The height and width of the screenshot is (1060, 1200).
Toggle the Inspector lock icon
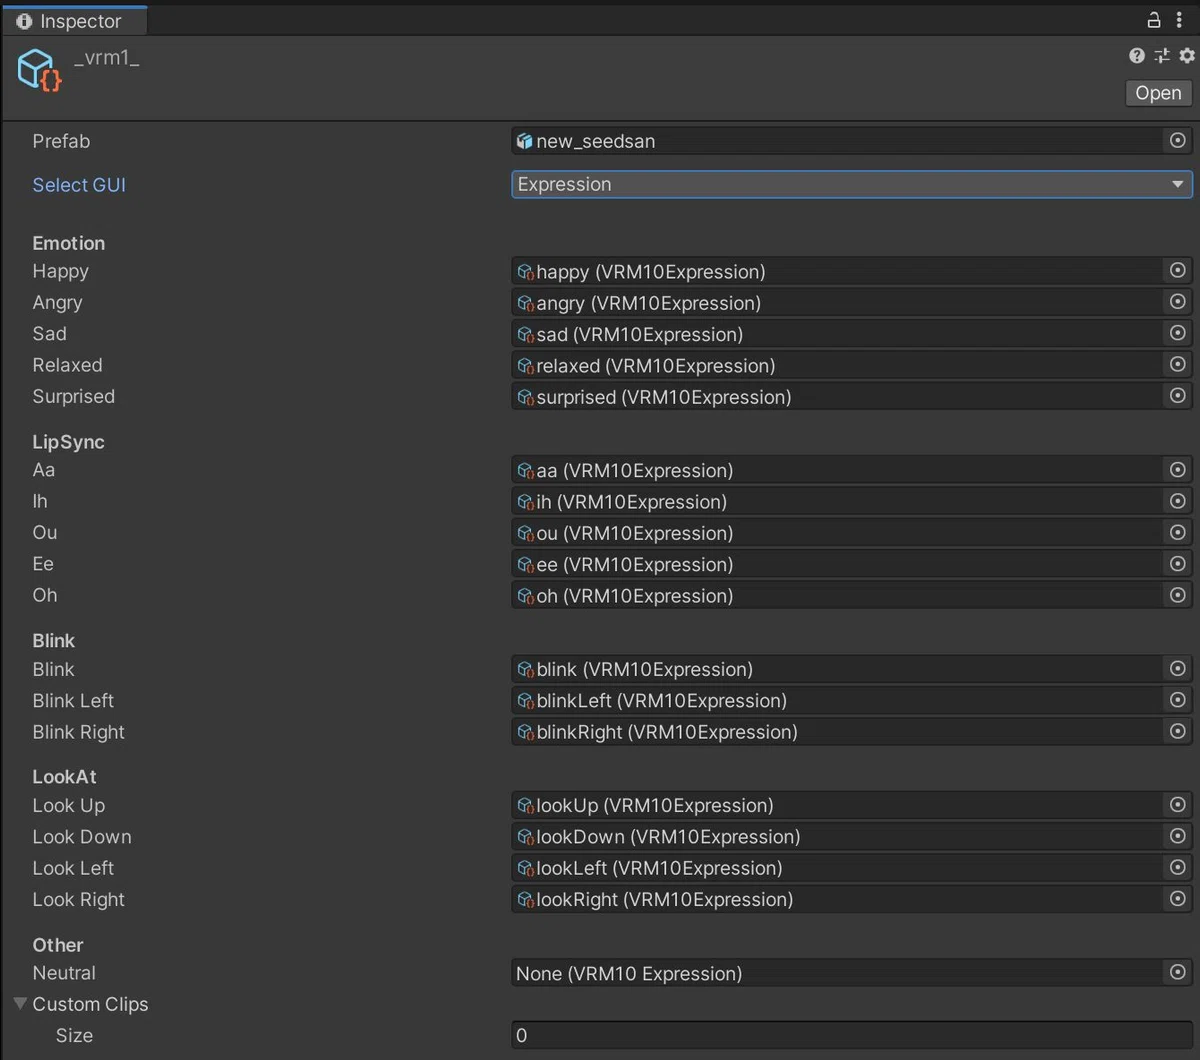coord(1153,20)
